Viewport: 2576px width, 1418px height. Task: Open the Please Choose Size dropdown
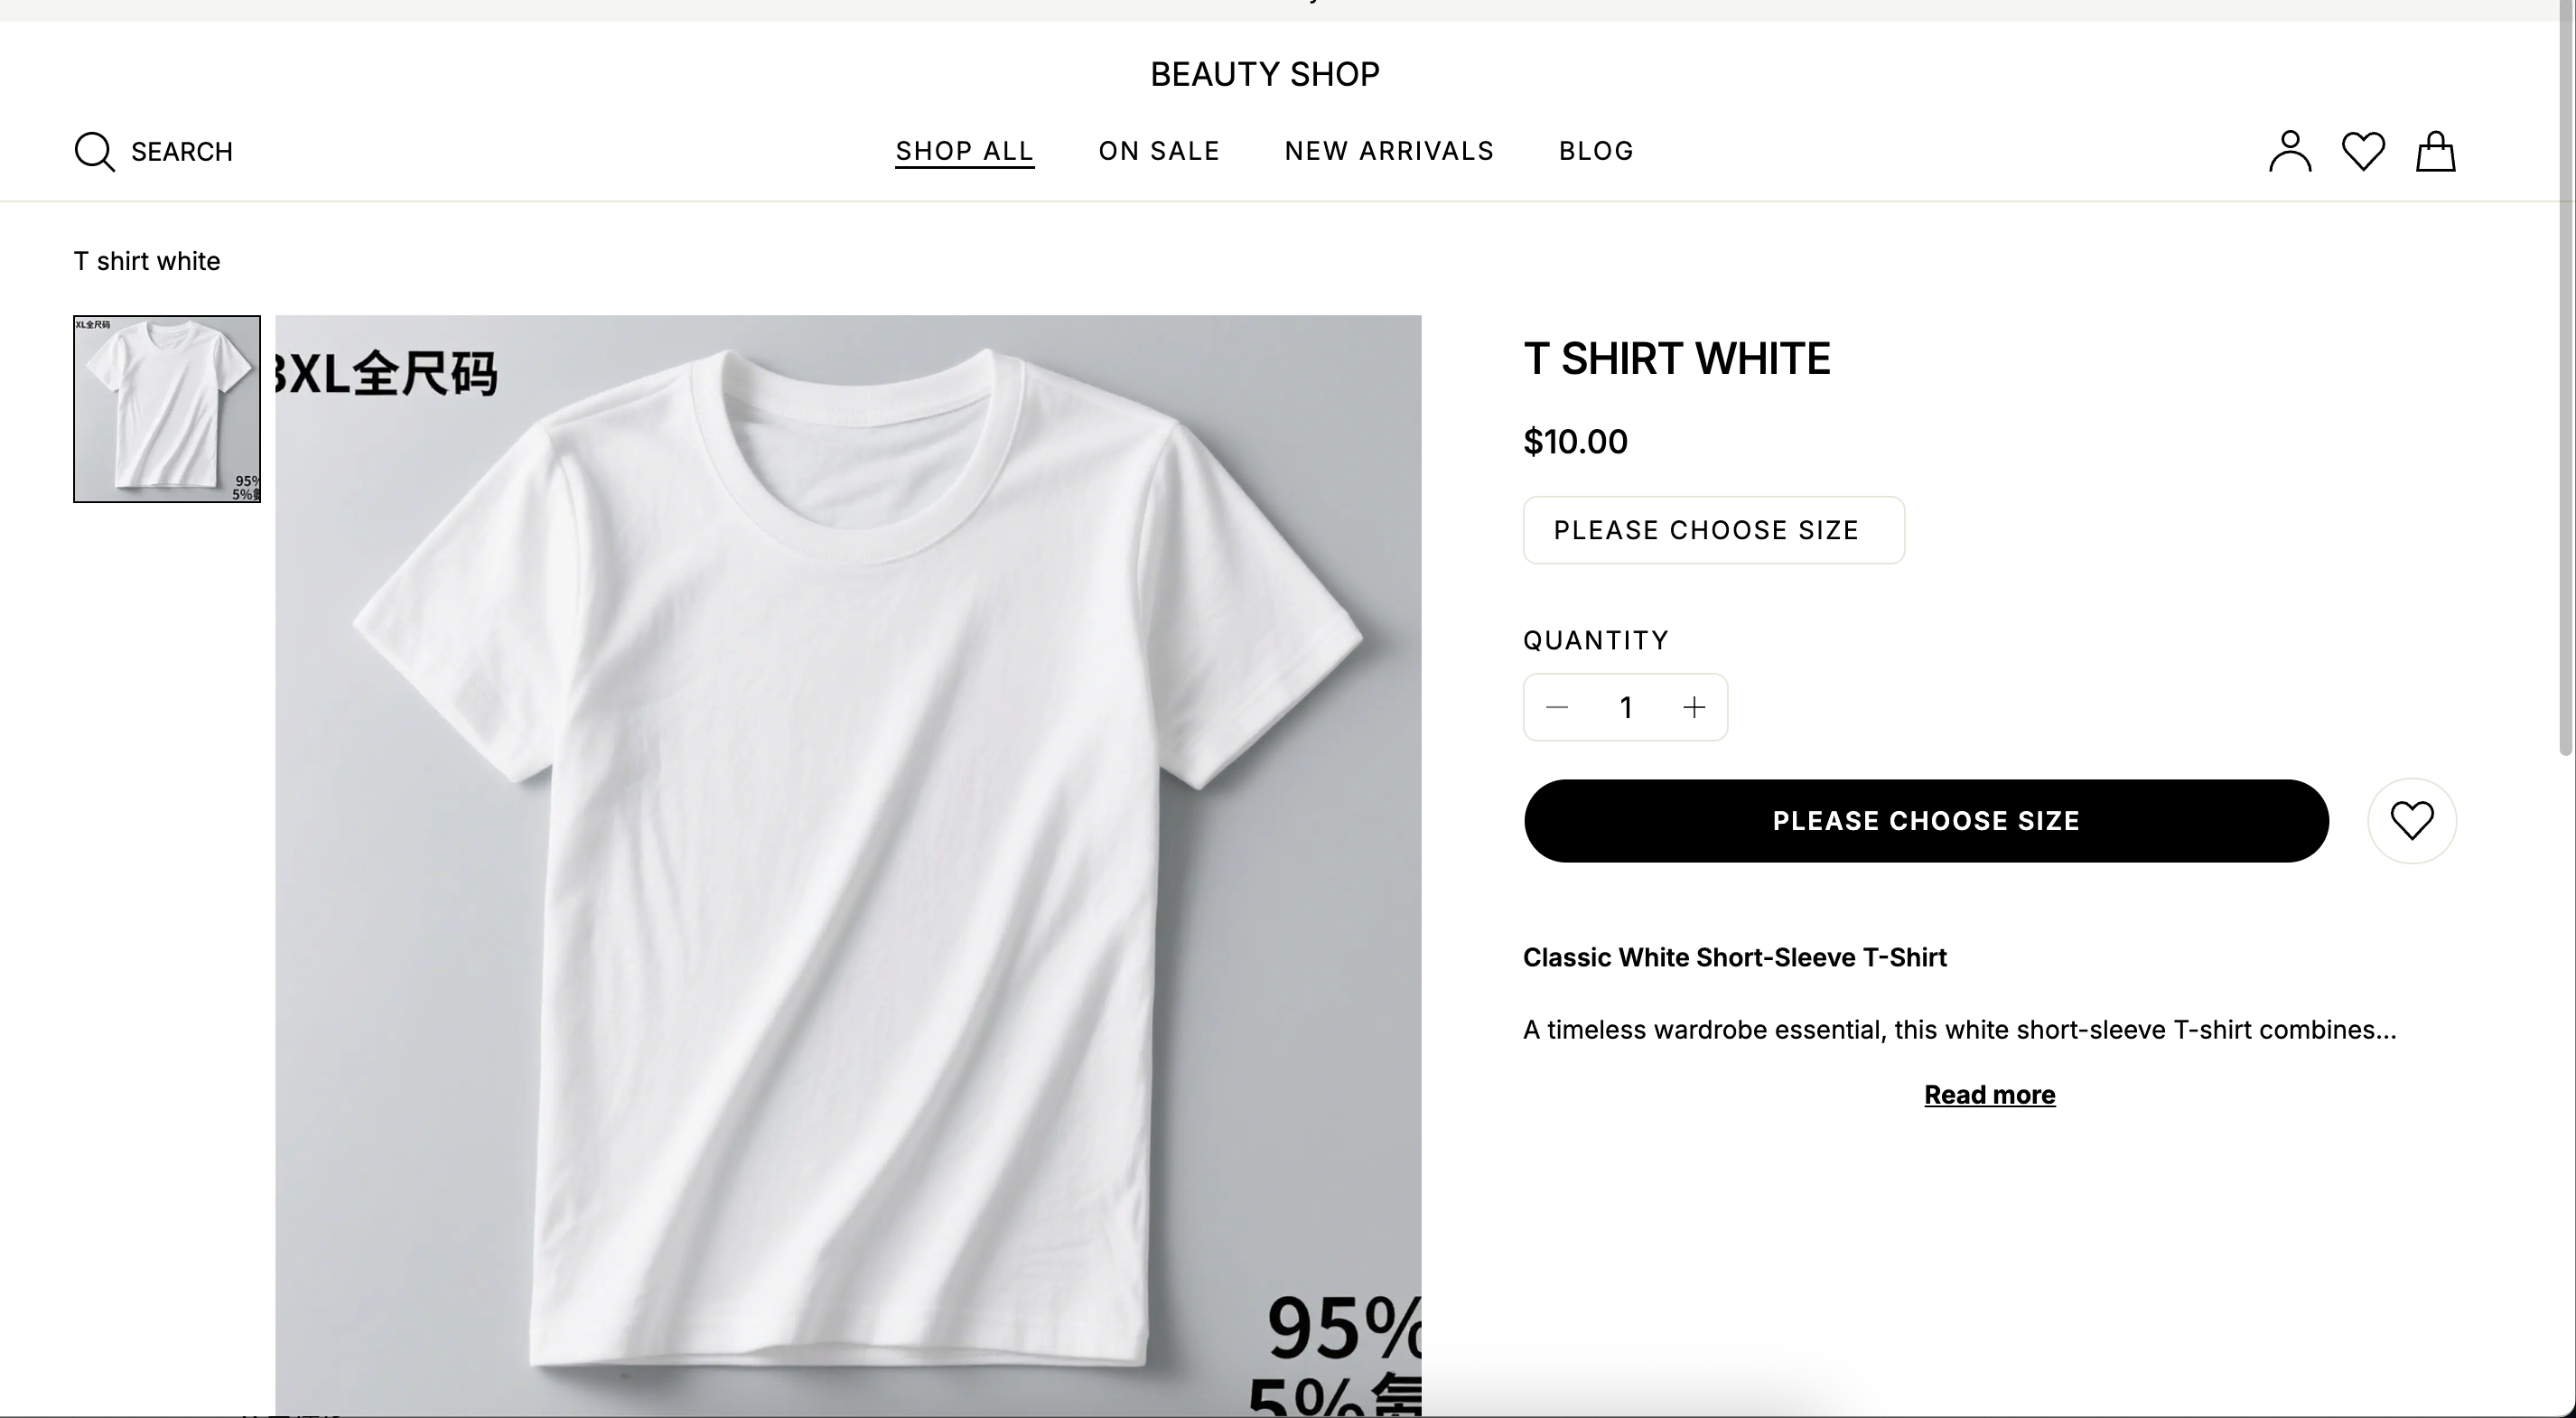[1714, 530]
